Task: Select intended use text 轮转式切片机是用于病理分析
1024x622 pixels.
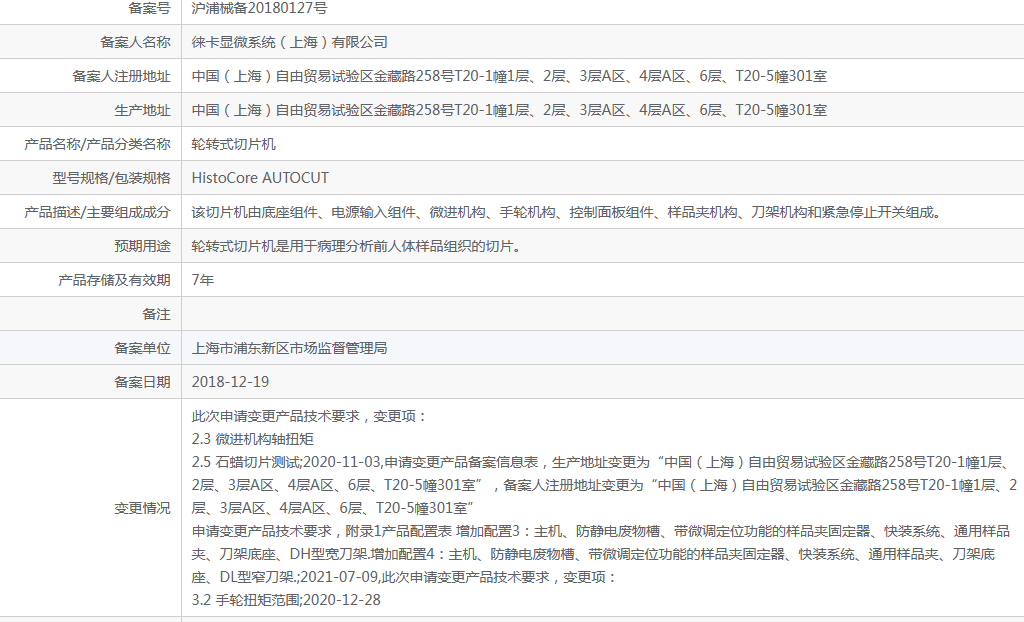Action: tap(357, 246)
